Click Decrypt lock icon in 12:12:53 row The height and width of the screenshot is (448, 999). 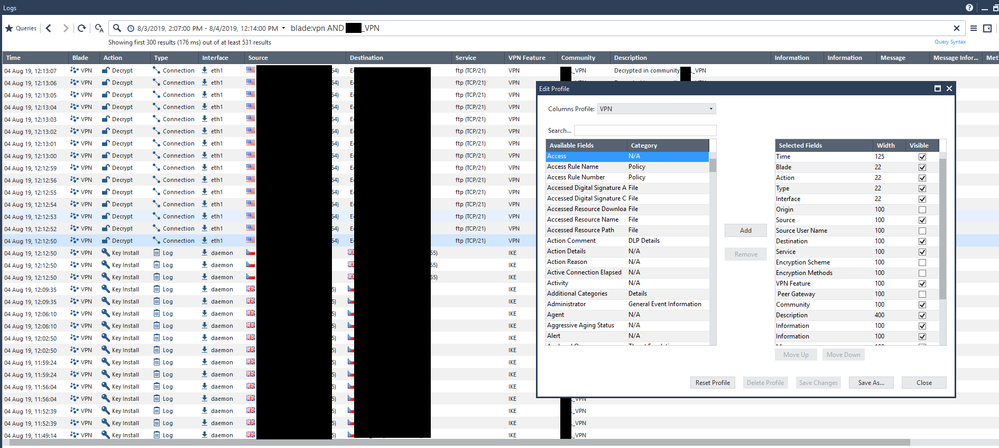pyautogui.click(x=106, y=217)
